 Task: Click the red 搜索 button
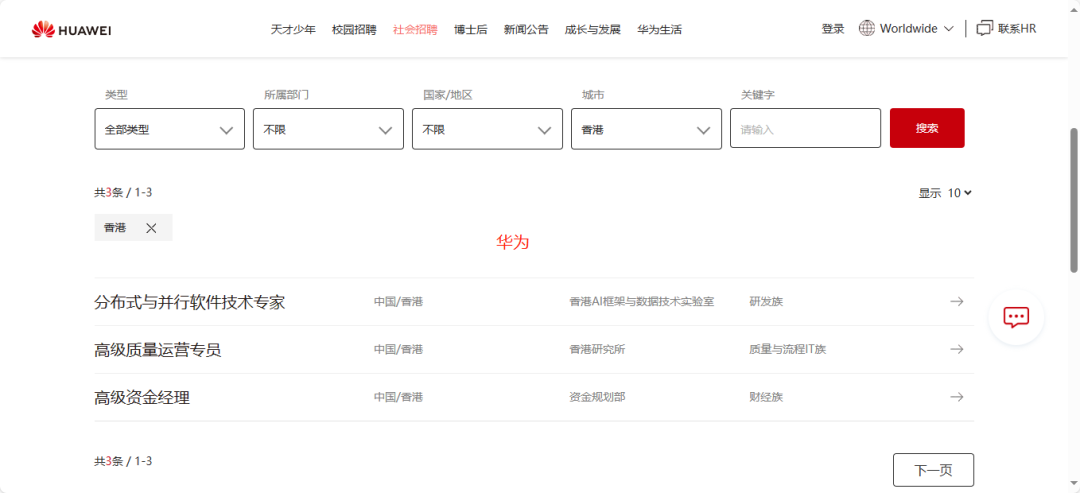pyautogui.click(x=927, y=128)
